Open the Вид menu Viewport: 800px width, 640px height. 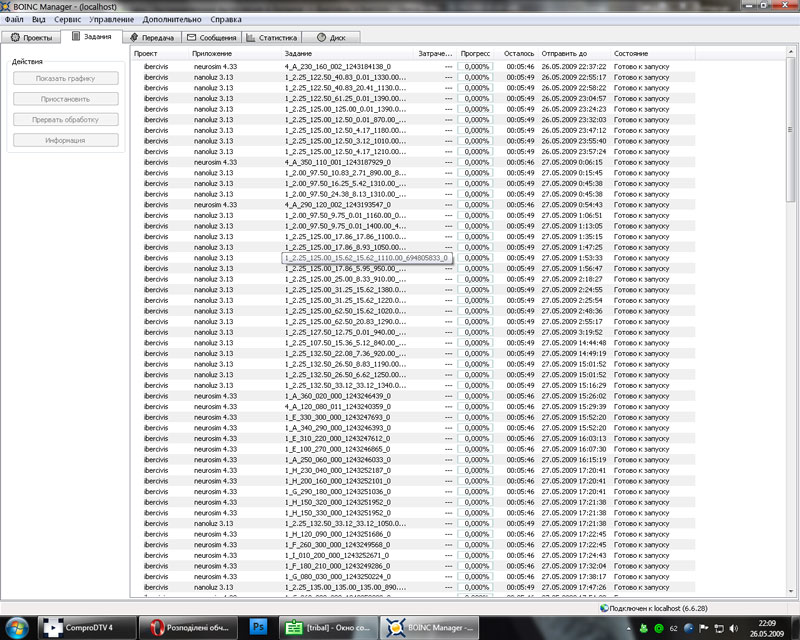click(39, 19)
